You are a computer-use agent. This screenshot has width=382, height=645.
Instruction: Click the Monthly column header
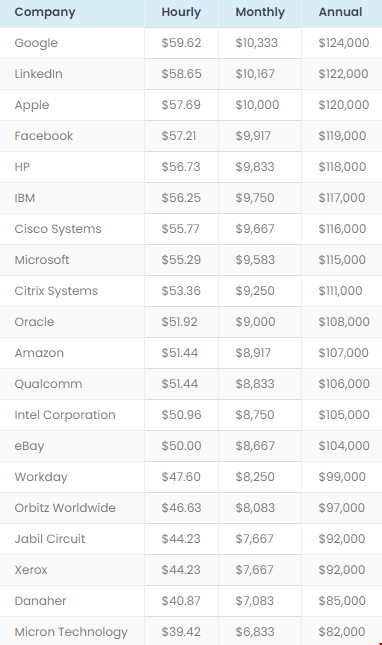pos(260,12)
